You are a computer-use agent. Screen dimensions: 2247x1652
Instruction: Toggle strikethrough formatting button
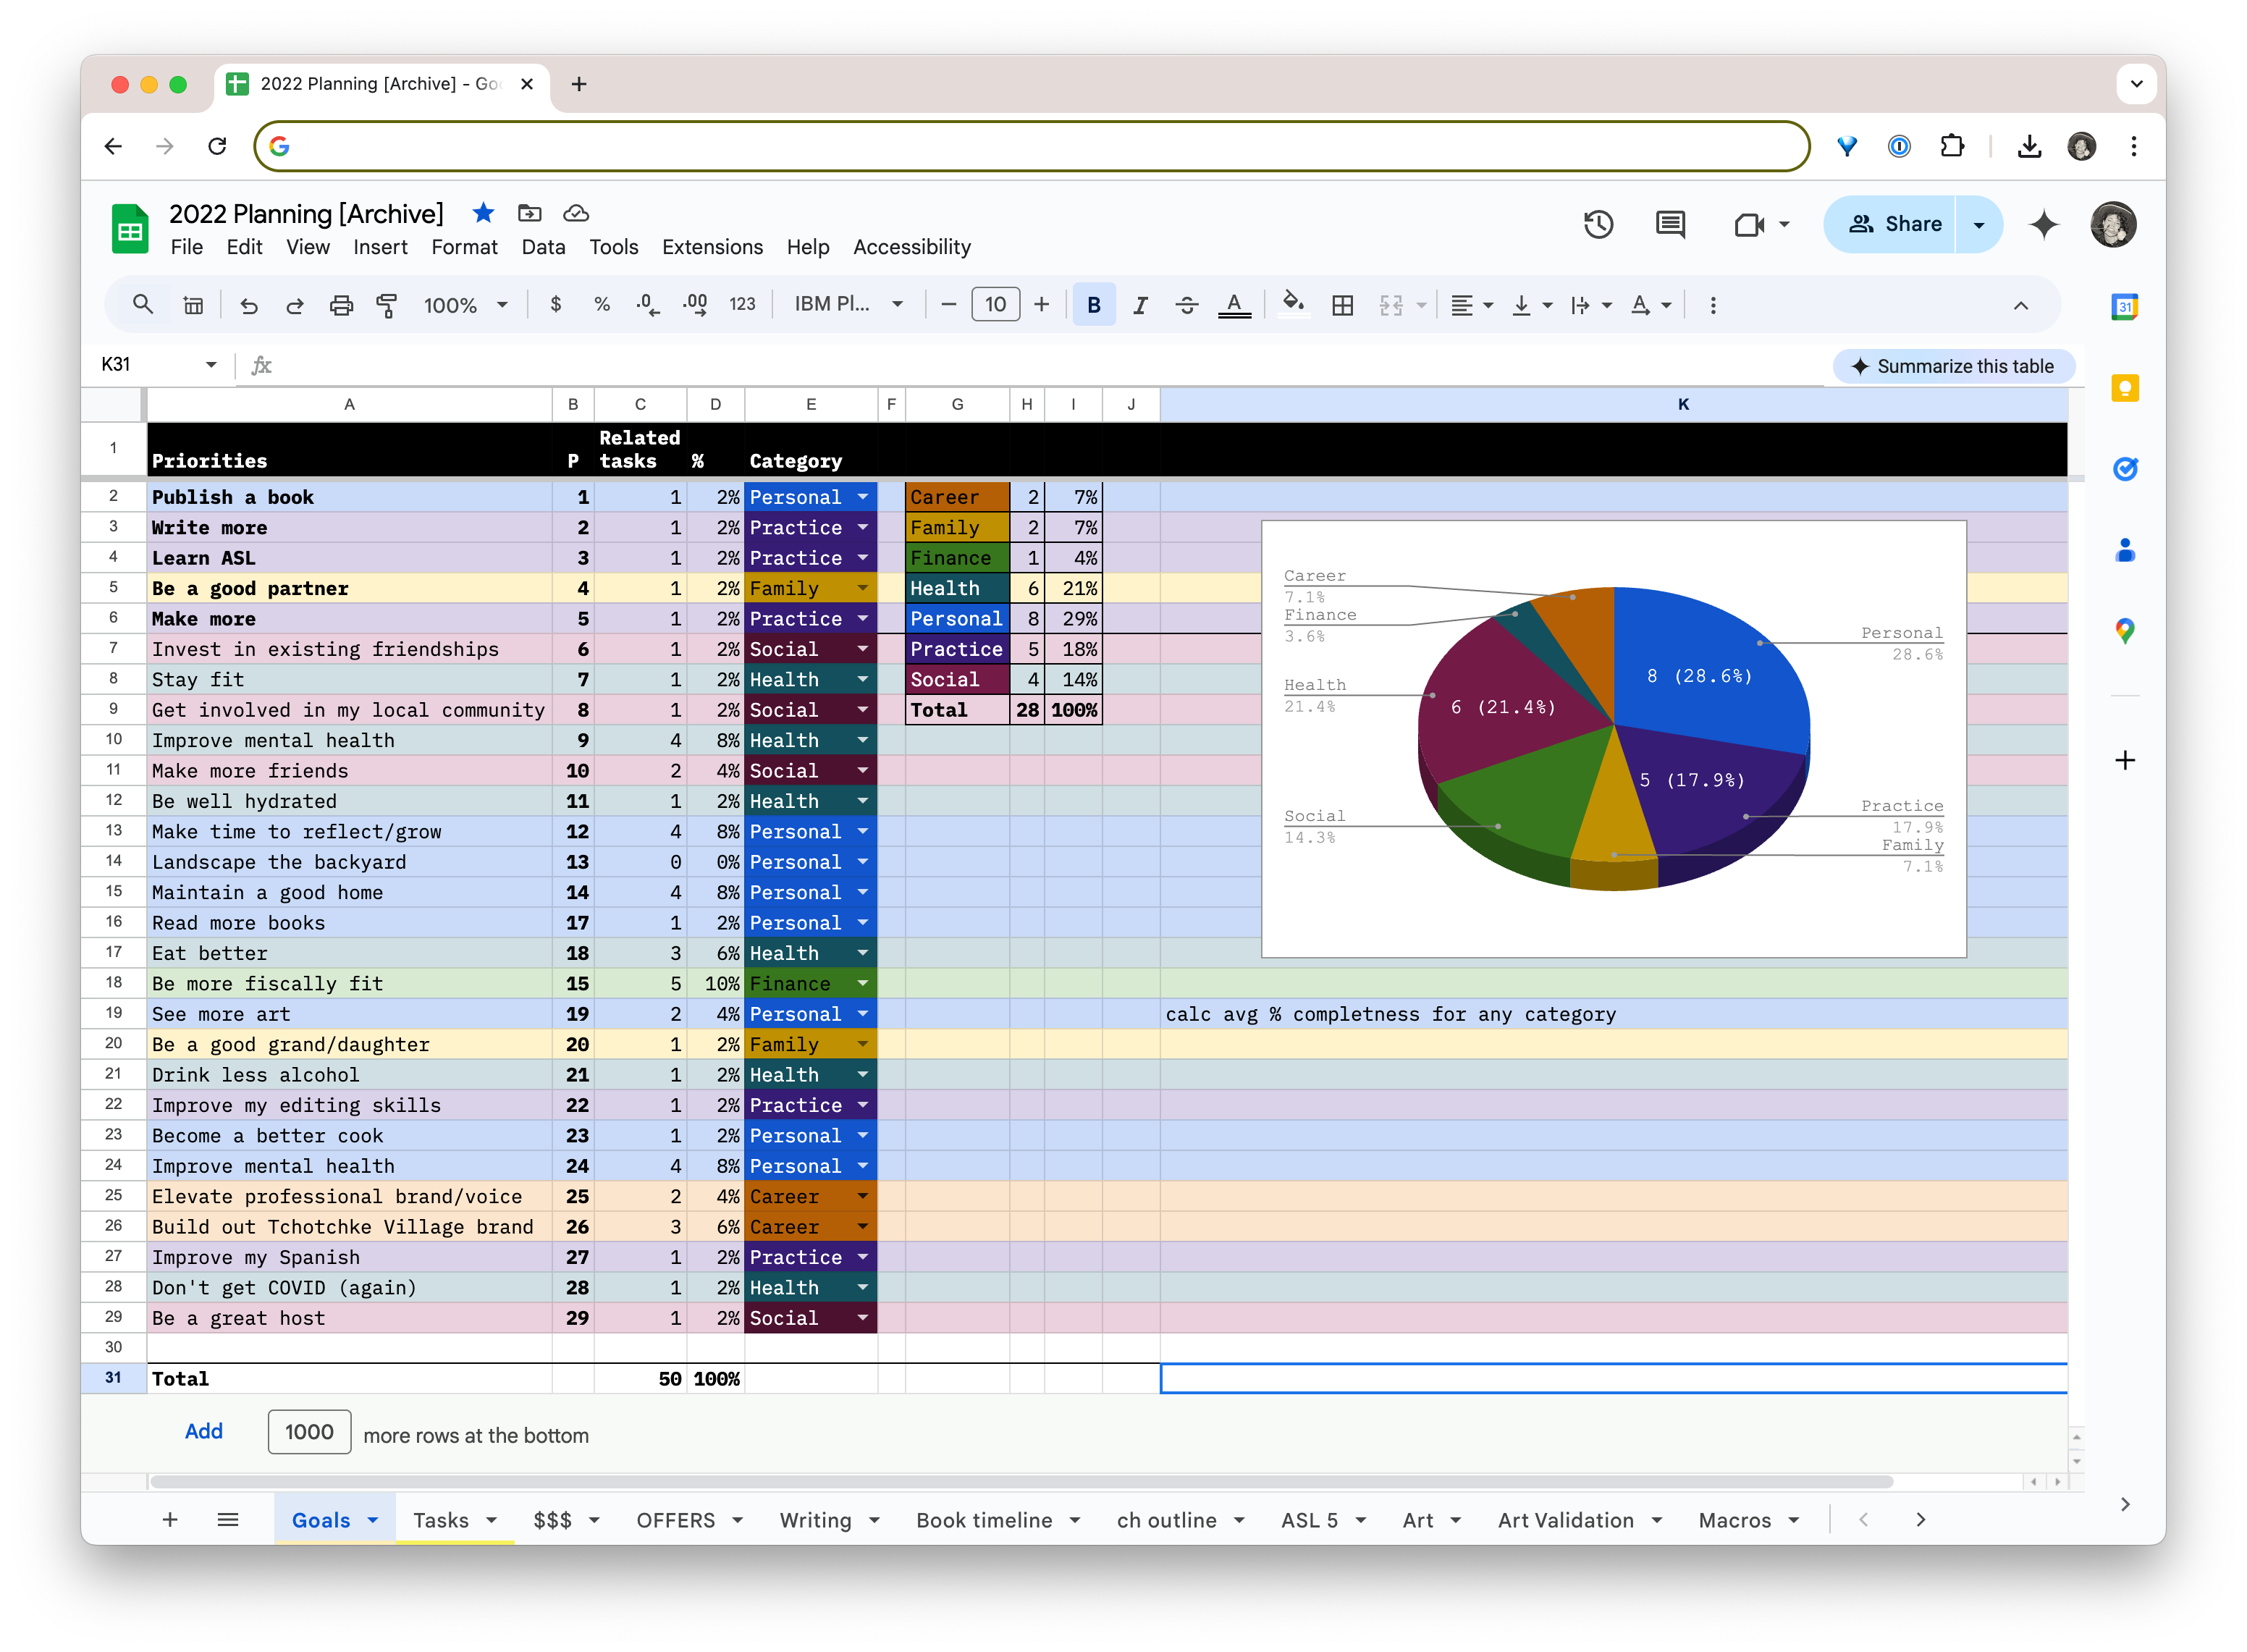(1187, 305)
